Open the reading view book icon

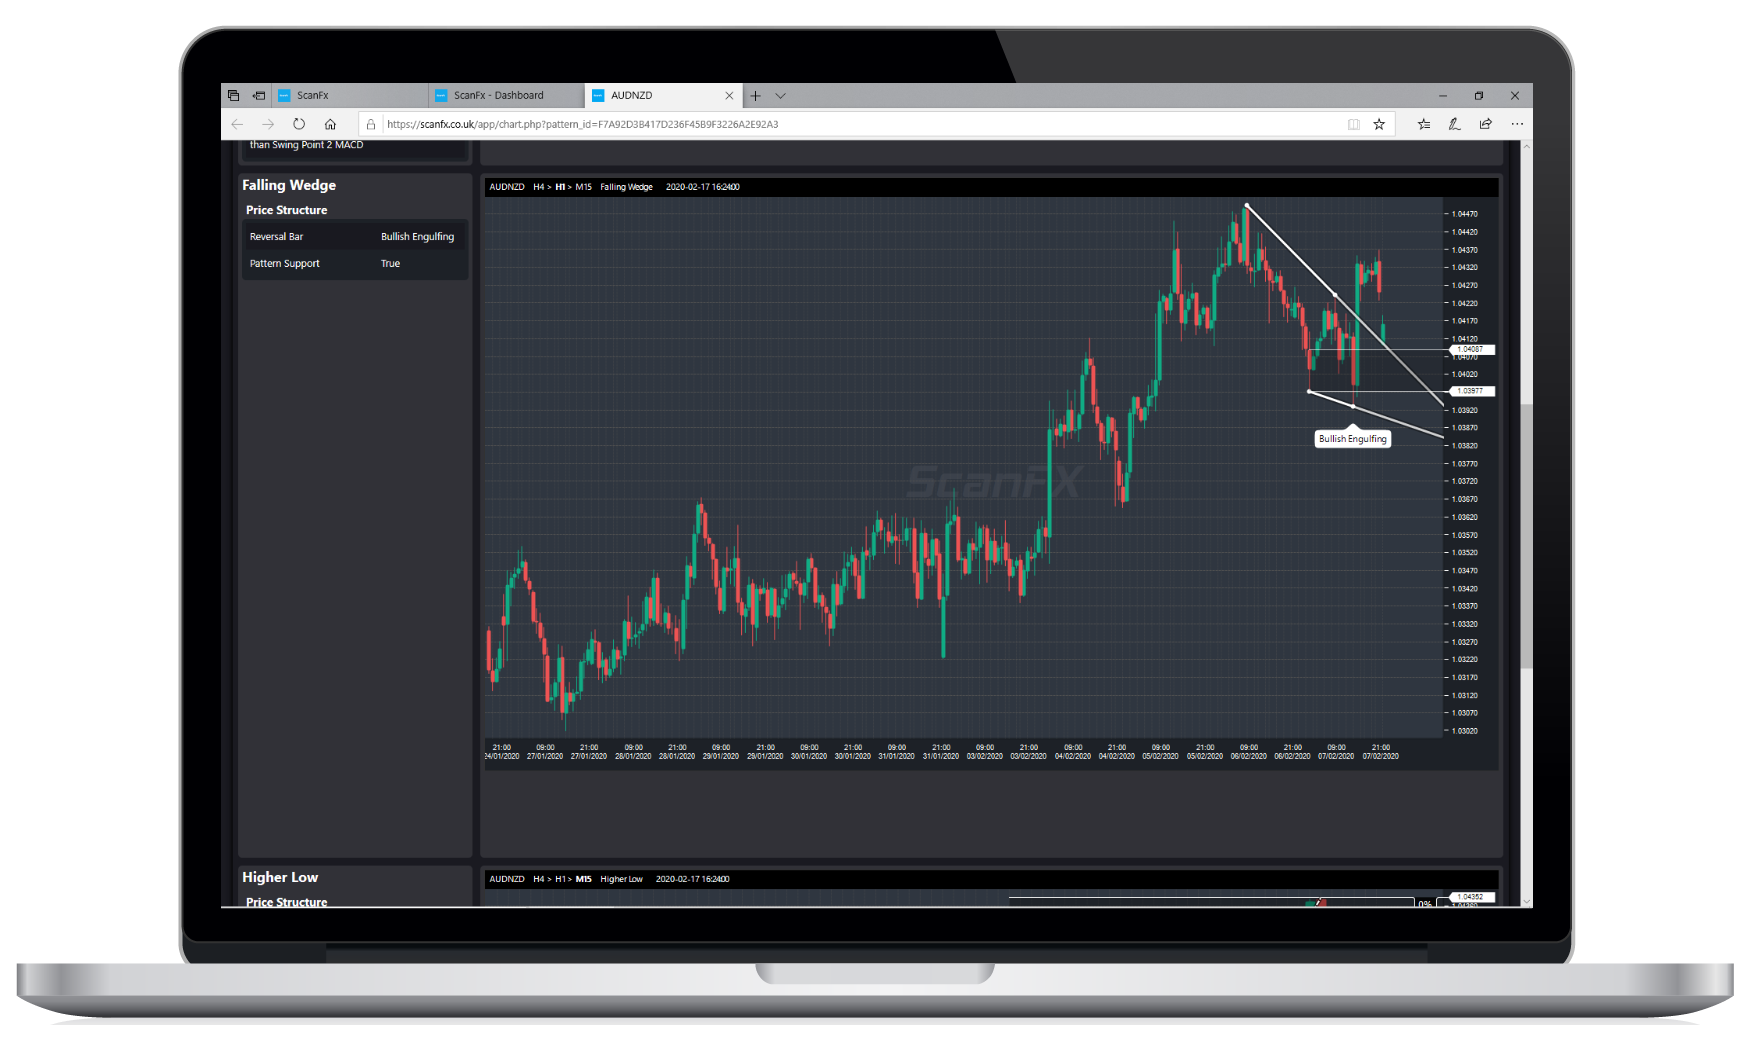(1353, 124)
